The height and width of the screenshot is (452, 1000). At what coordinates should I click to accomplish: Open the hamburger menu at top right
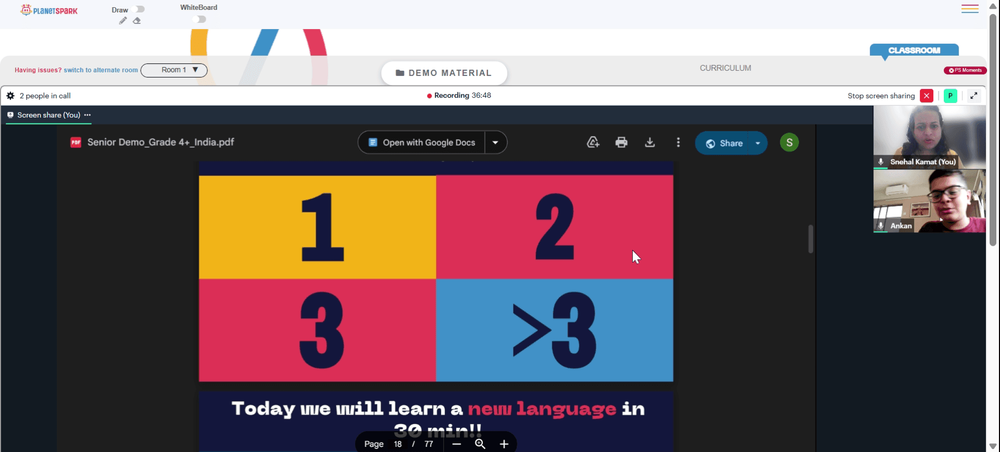coord(970,9)
